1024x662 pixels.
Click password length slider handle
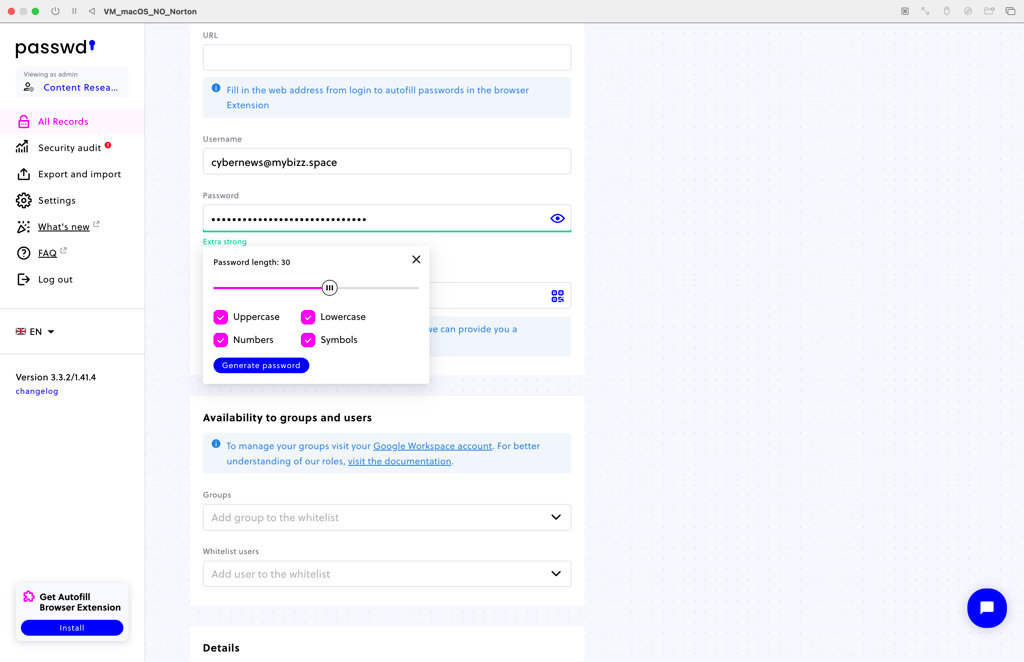(x=329, y=288)
